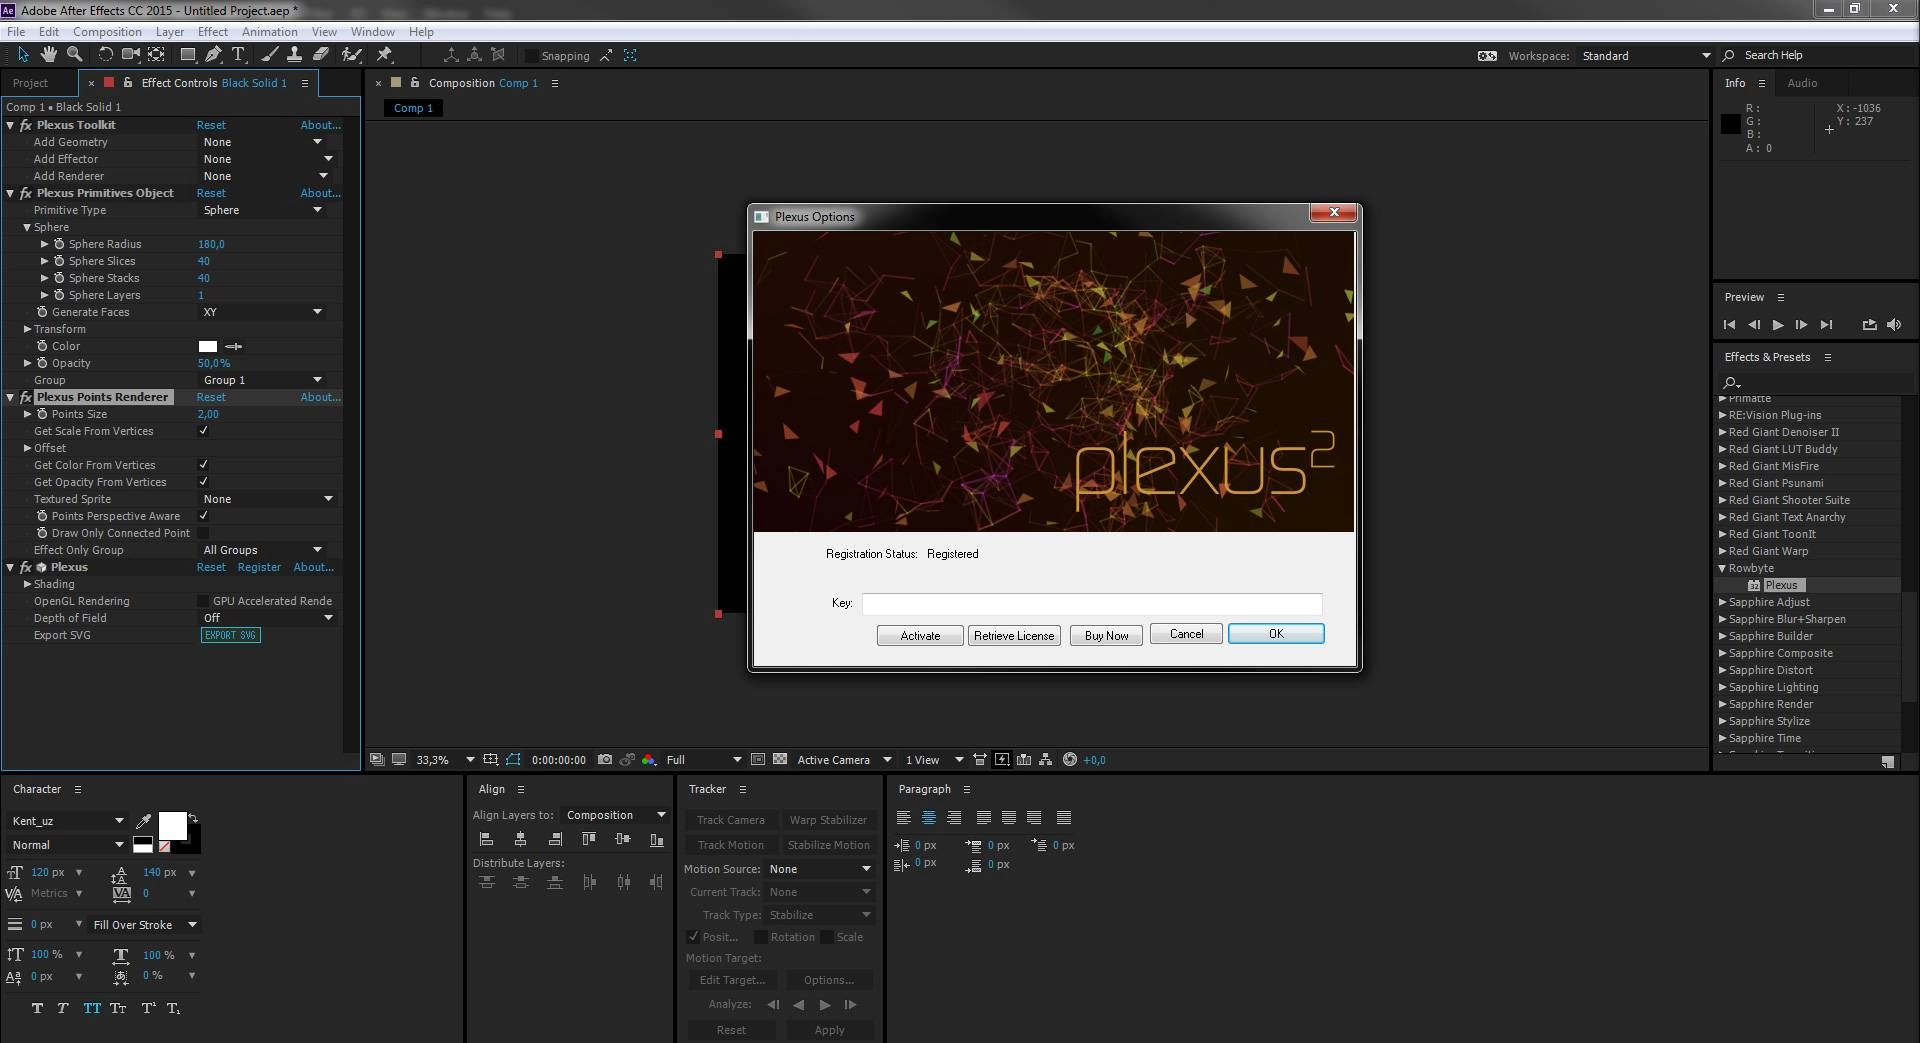
Task: Click the eyedropper in Character panel
Action: (143, 821)
